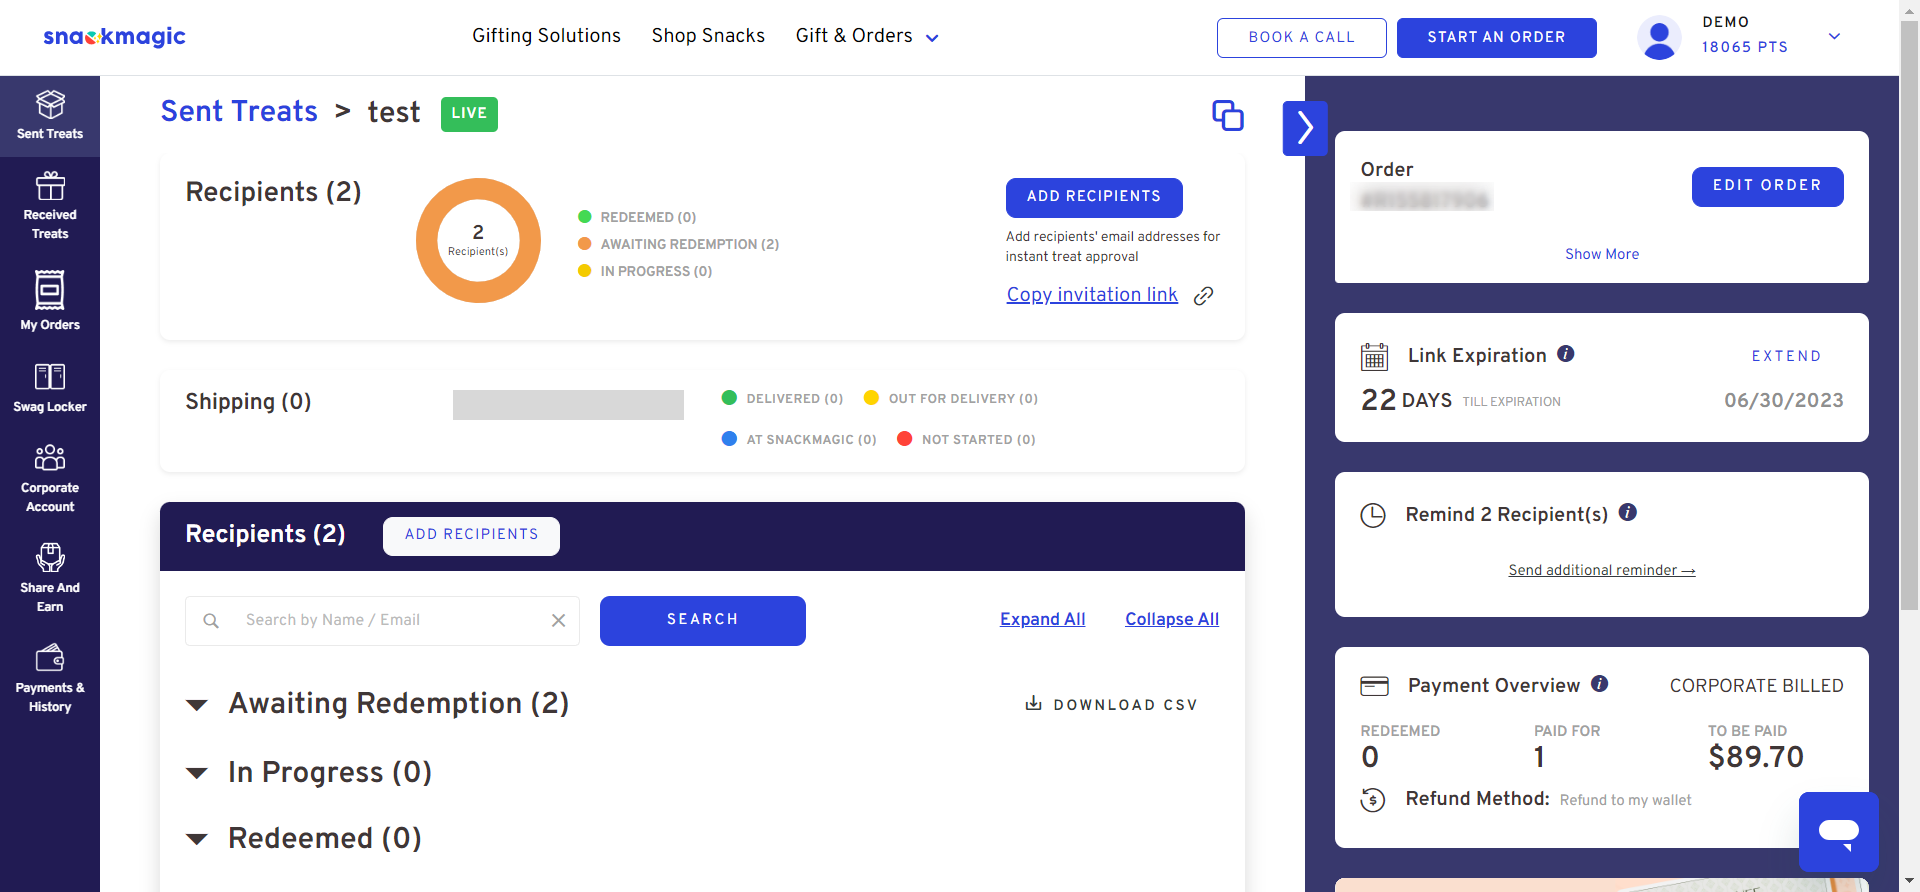
Task: Open the DEMO account dropdown arrow
Action: point(1834,36)
